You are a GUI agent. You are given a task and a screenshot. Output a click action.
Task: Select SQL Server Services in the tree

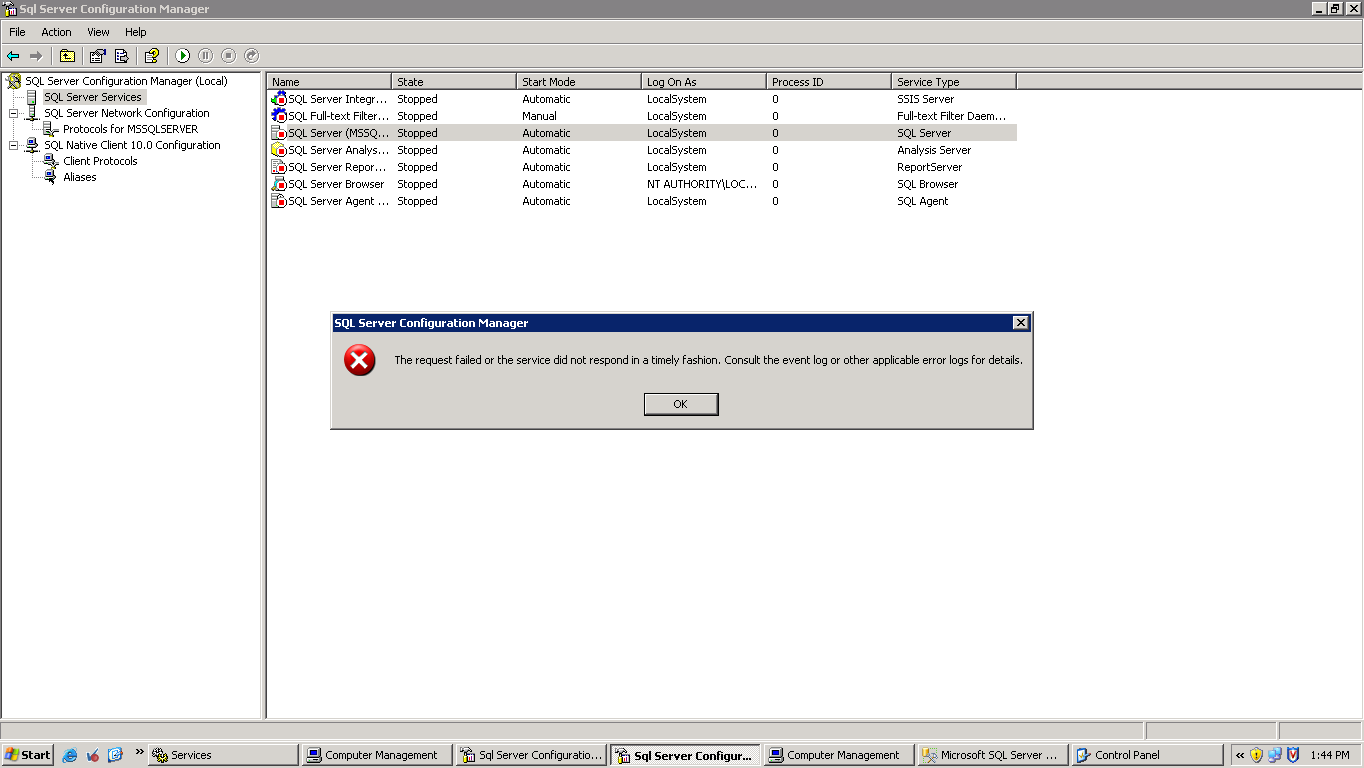pos(93,97)
